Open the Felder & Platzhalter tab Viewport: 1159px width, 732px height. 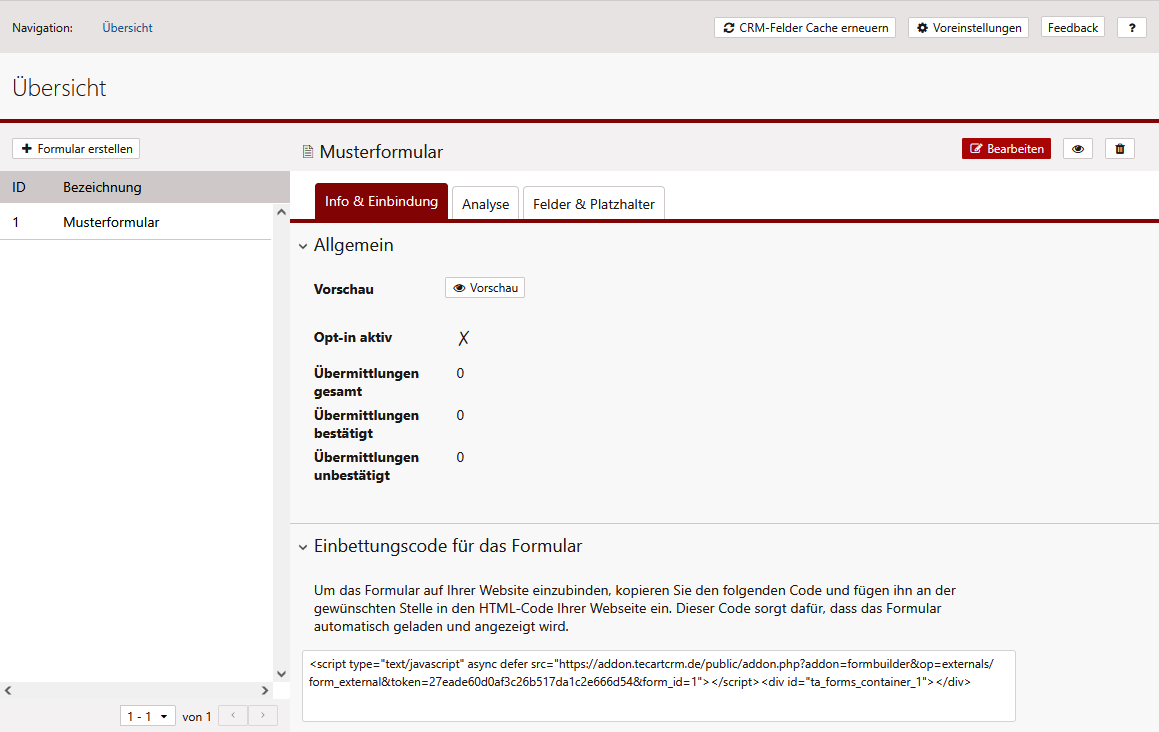click(593, 204)
